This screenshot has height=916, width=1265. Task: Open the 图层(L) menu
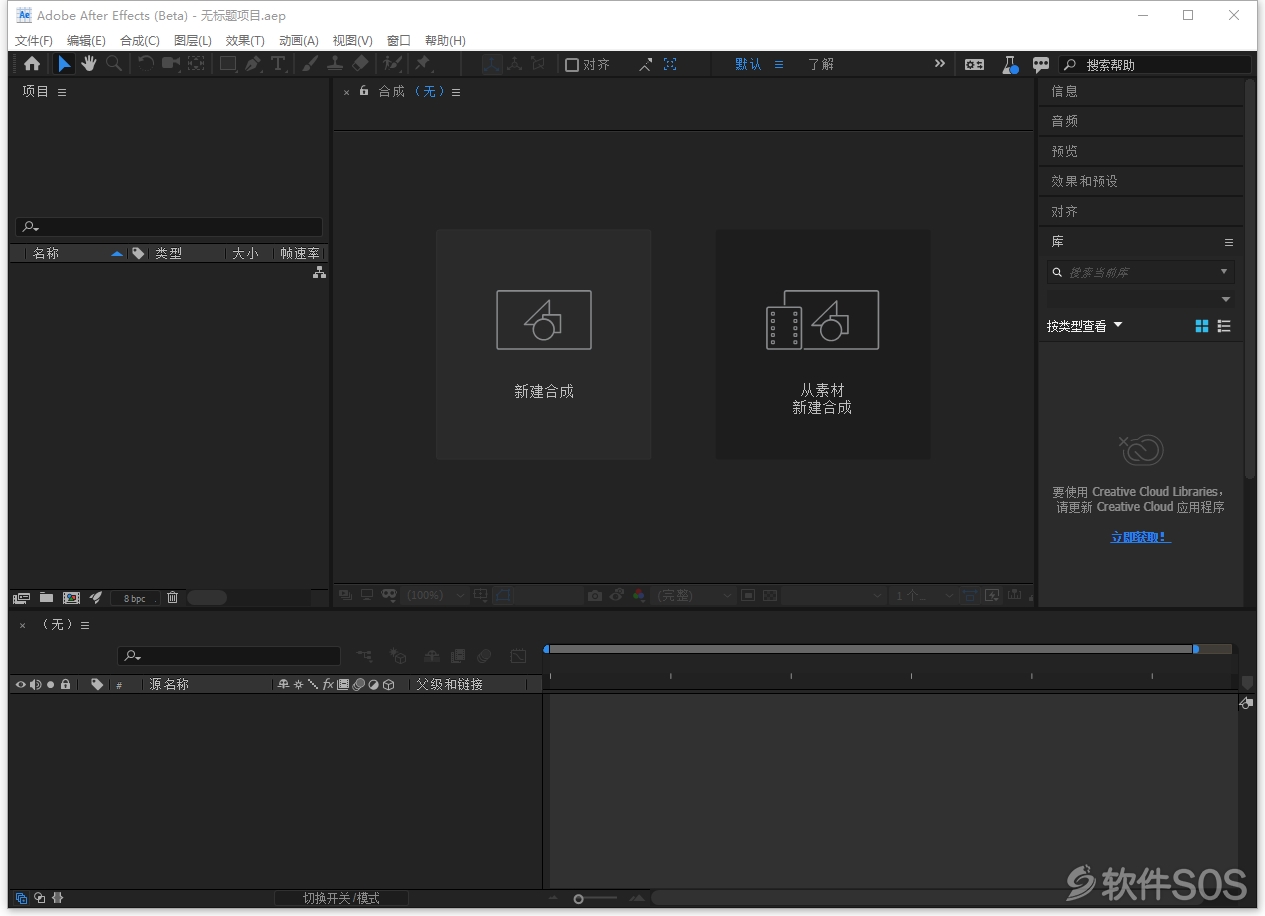coord(193,40)
